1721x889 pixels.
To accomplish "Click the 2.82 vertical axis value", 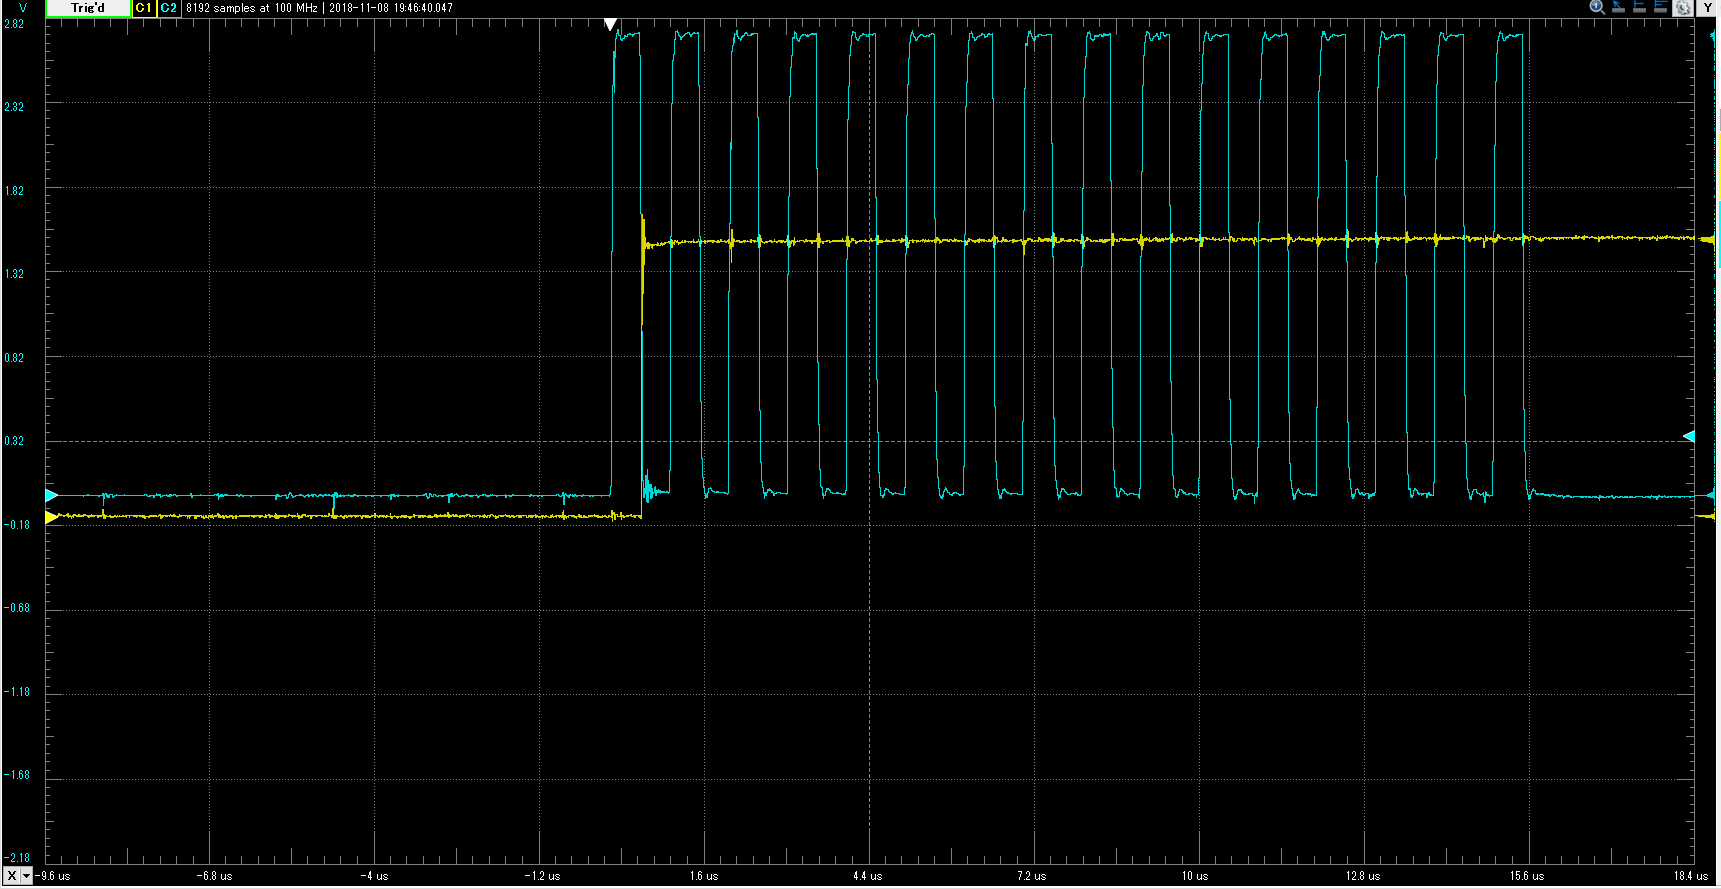I will click(14, 23).
